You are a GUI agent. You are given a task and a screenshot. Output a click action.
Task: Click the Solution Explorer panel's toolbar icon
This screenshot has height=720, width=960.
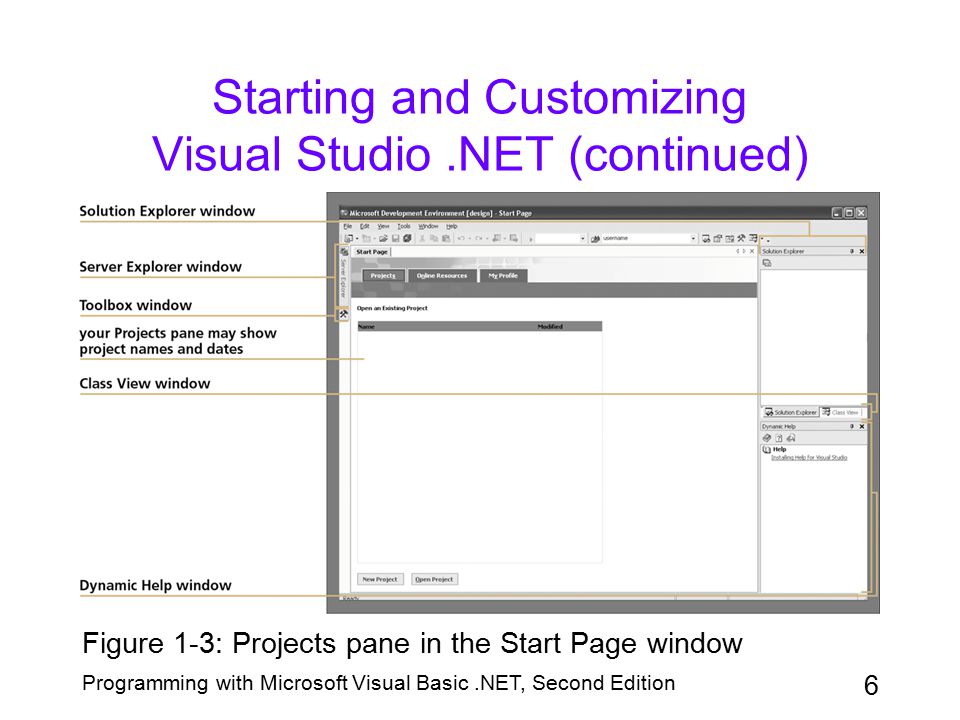(767, 263)
